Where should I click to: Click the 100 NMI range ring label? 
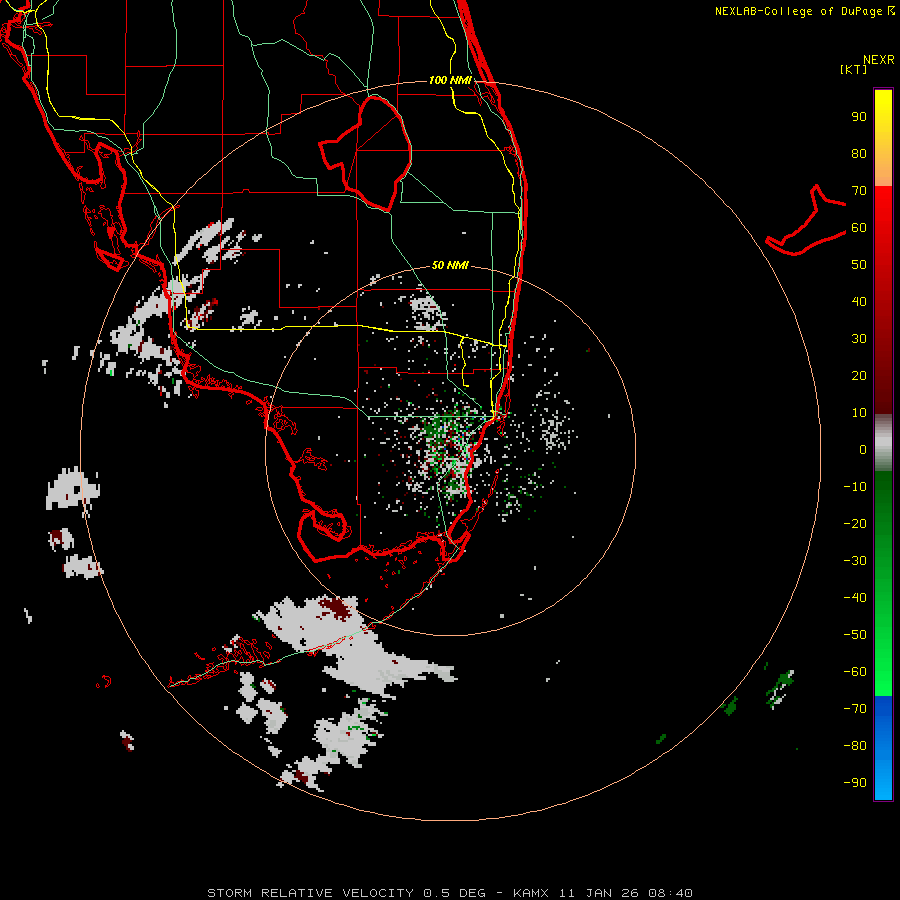point(450,80)
